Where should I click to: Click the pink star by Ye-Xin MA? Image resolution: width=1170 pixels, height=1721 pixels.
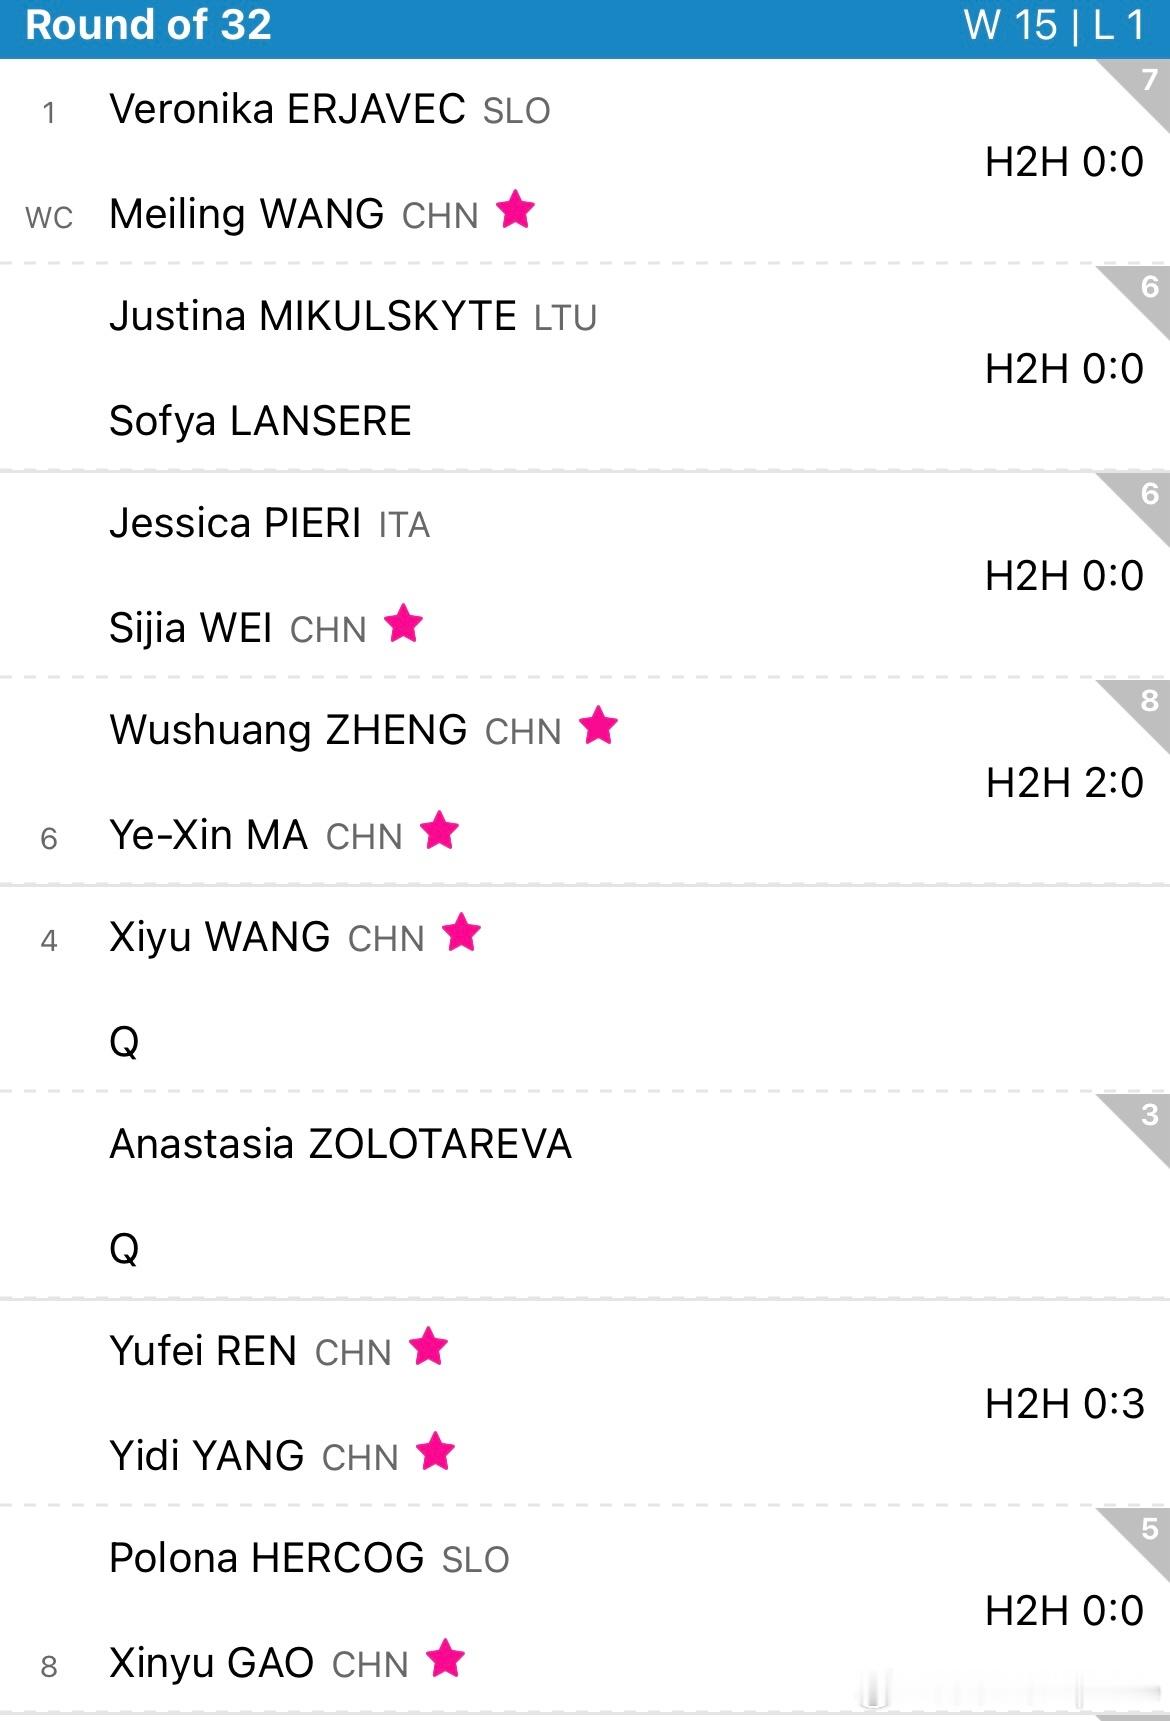[439, 831]
